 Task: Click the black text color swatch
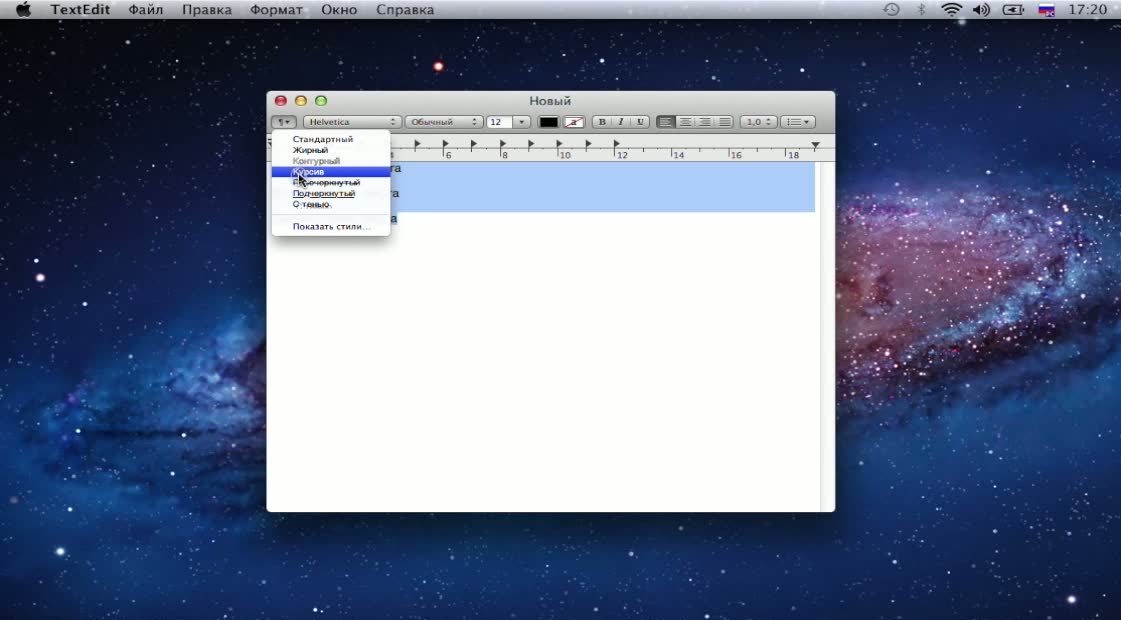(x=548, y=121)
